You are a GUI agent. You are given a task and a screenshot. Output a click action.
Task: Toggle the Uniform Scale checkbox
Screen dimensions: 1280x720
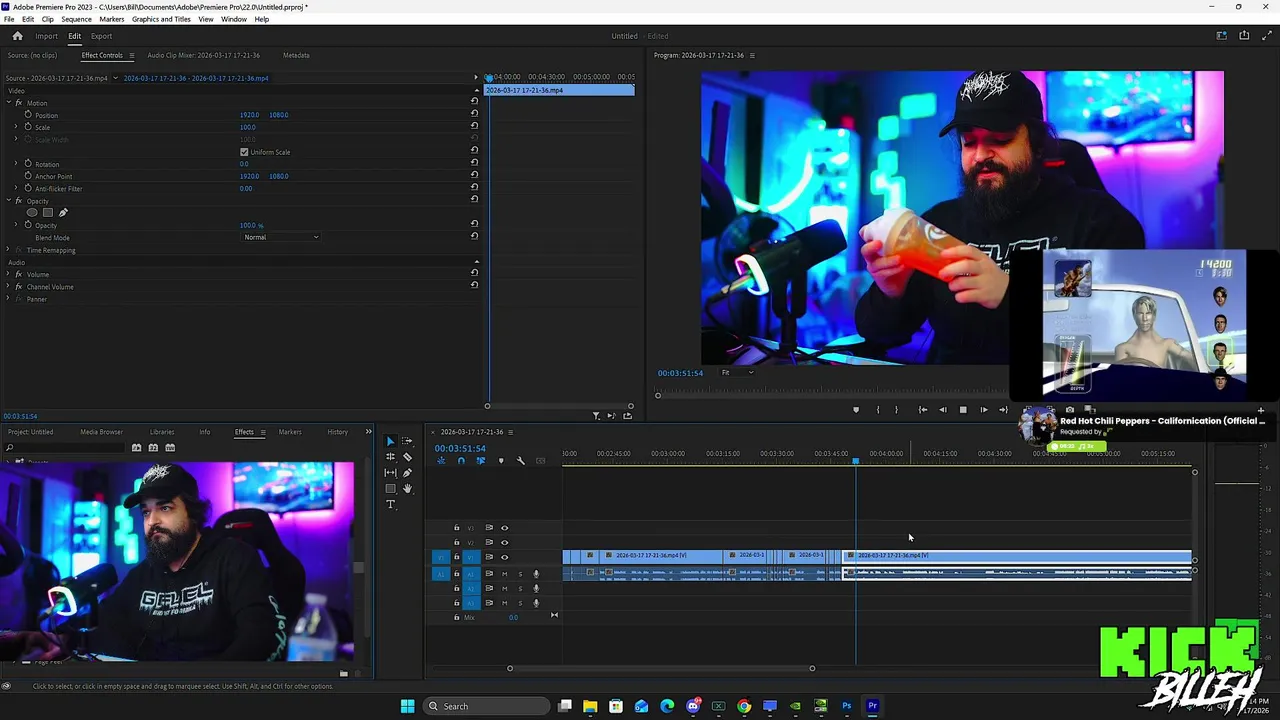click(x=244, y=152)
